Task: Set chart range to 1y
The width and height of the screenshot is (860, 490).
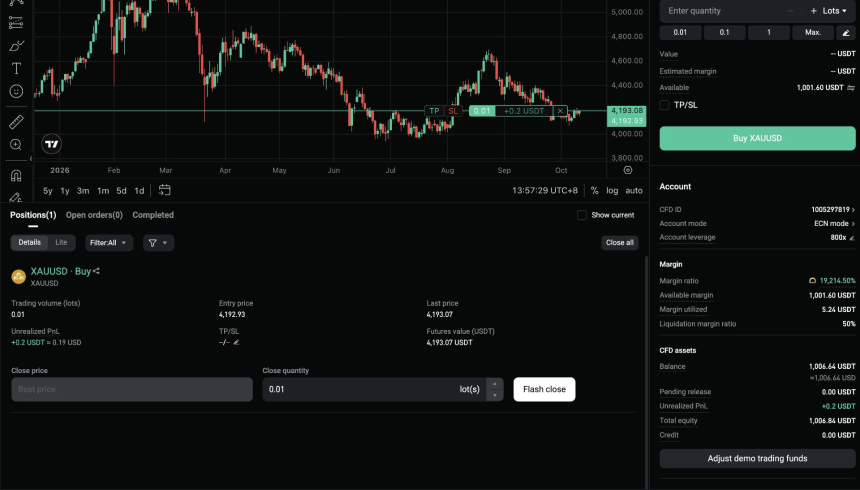Action: 65,190
